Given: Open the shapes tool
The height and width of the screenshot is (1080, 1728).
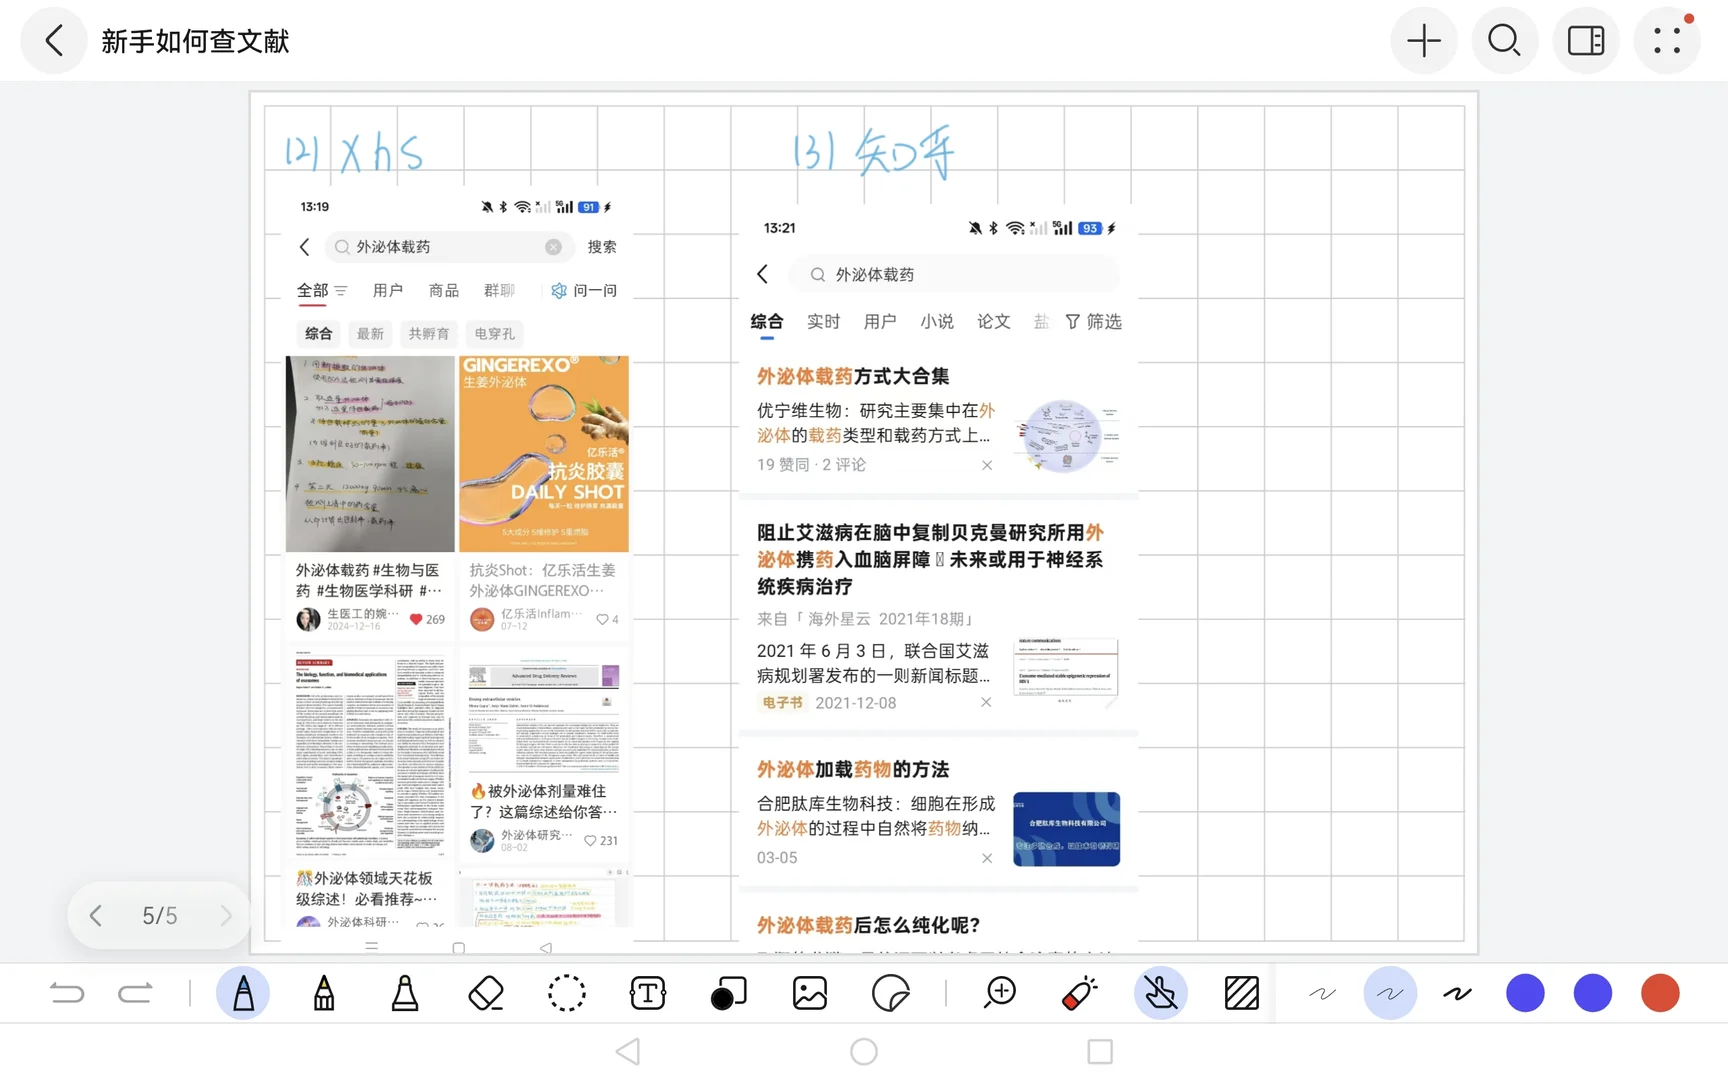Looking at the screenshot, I should tap(728, 993).
